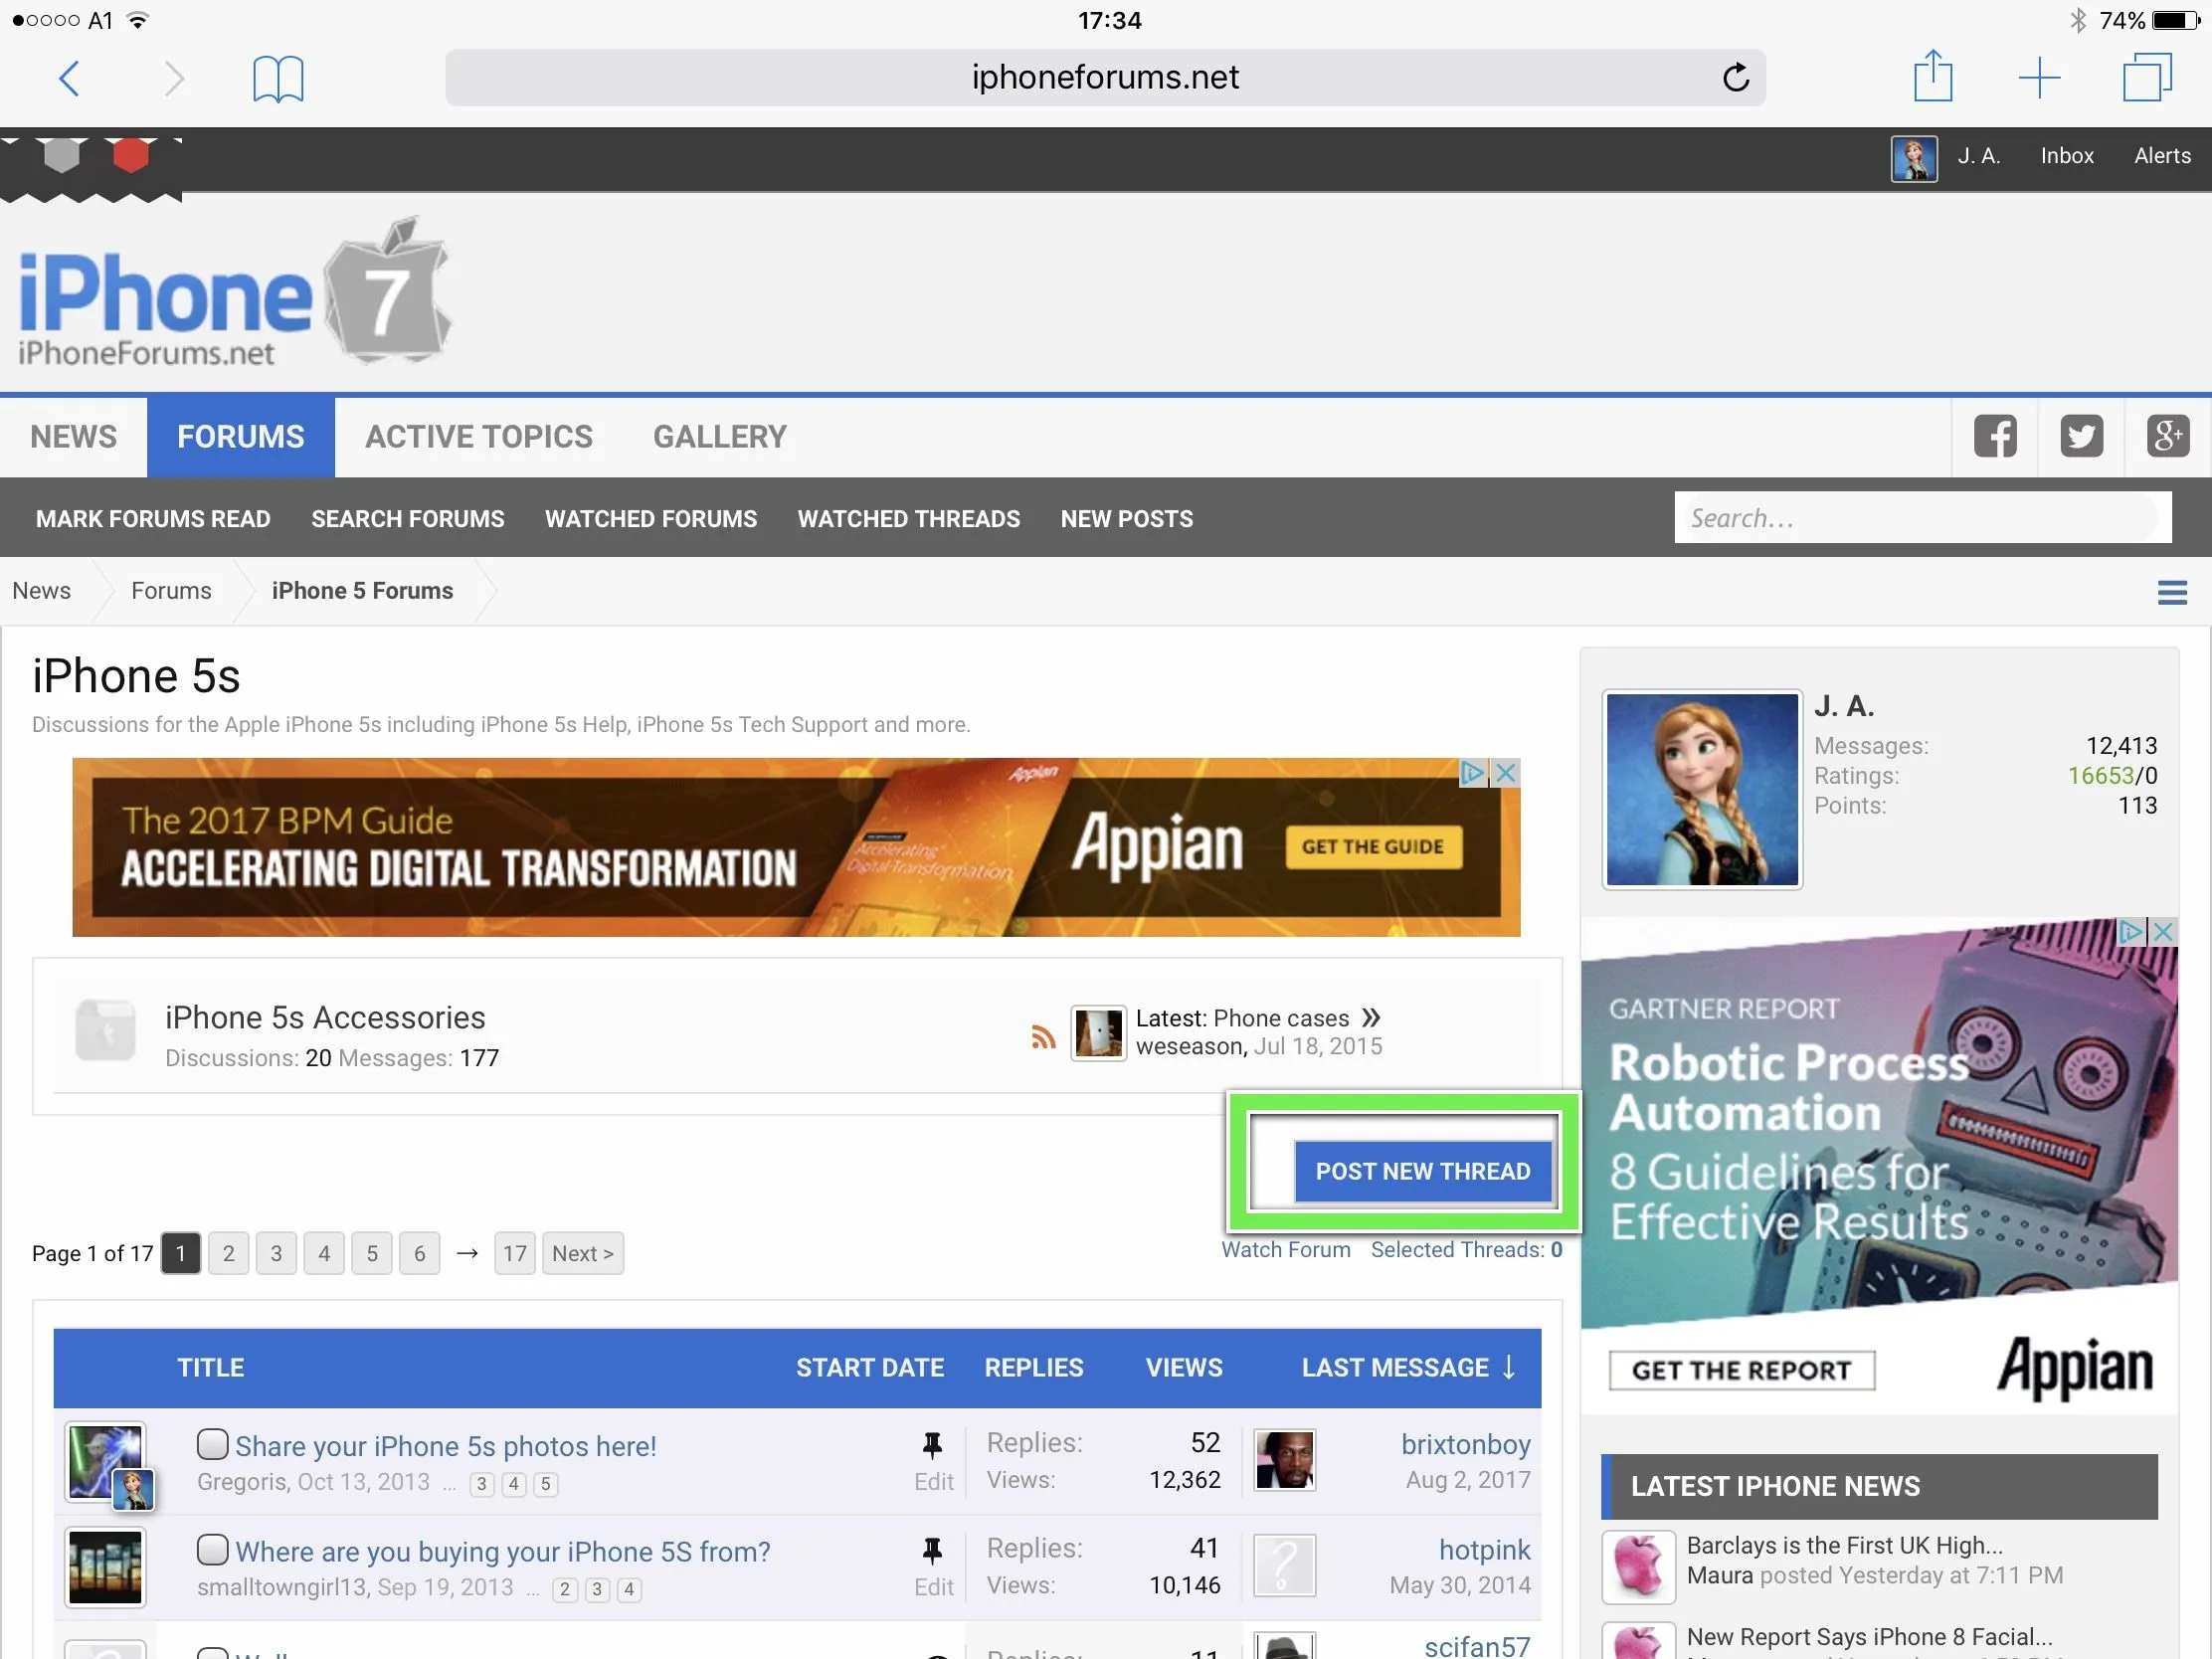Go to page 3 of threads
Screen dimensions: 2212x1659
click(x=276, y=1253)
